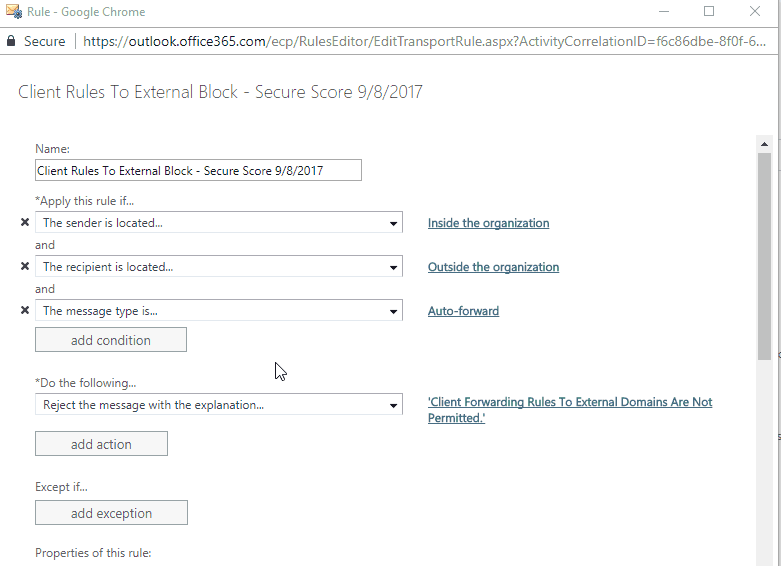The image size is (781, 566).
Task: Open 'The sender is located...' dropdown
Action: [x=219, y=222]
